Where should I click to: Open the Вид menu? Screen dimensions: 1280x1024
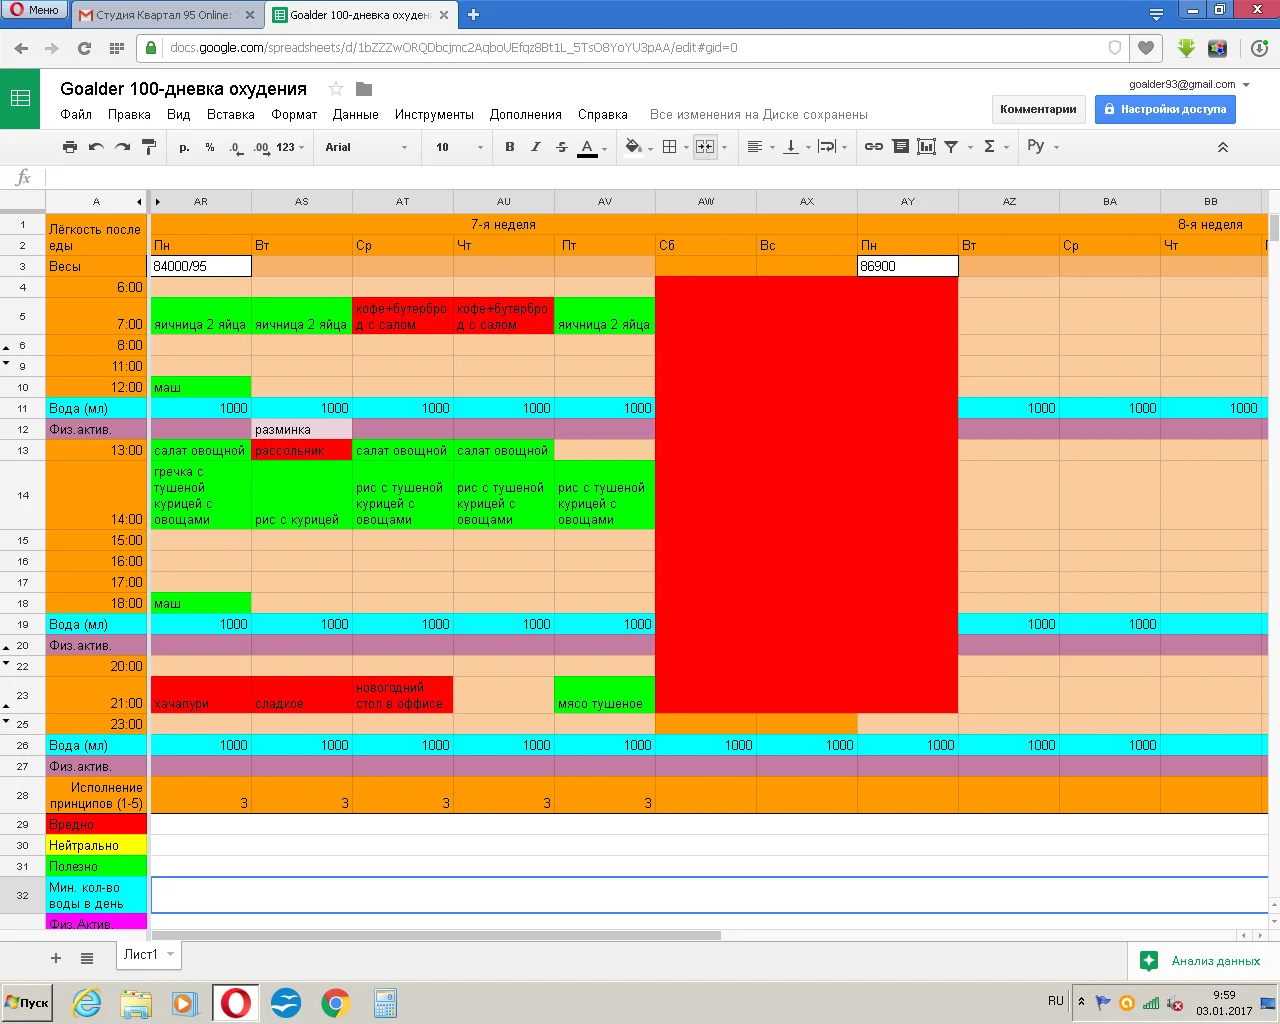point(178,114)
